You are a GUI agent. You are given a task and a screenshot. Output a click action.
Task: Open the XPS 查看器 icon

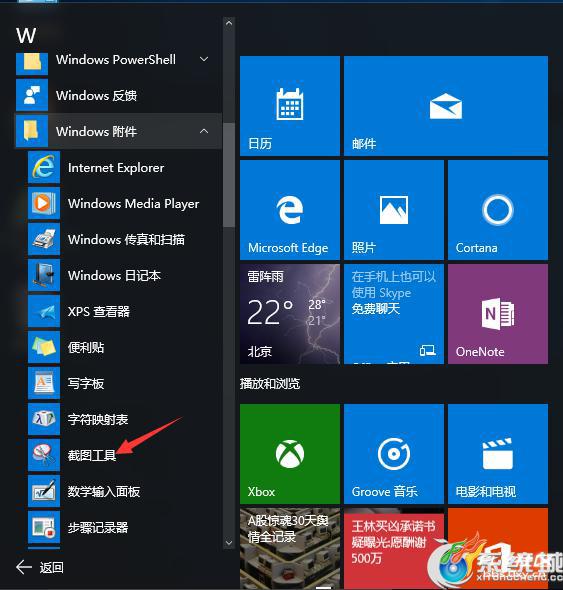[x=44, y=311]
